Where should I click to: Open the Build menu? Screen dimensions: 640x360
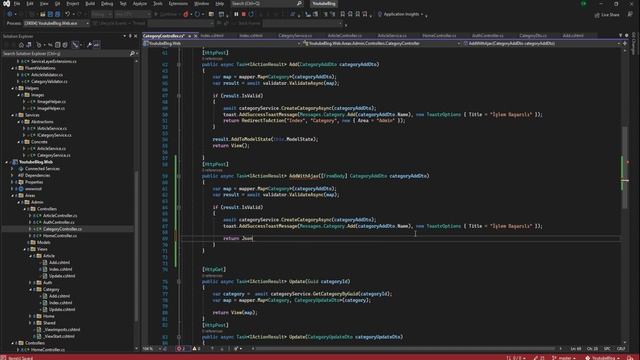point(90,4)
